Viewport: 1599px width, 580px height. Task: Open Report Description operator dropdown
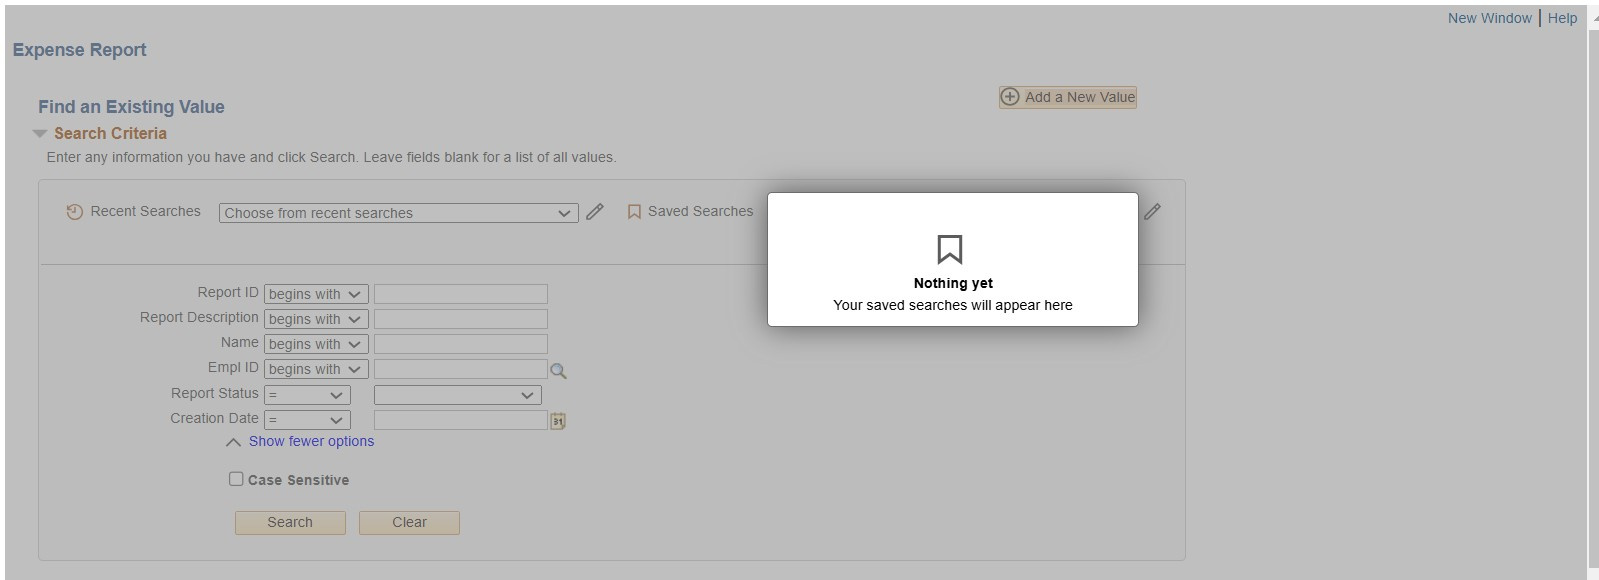click(x=316, y=319)
